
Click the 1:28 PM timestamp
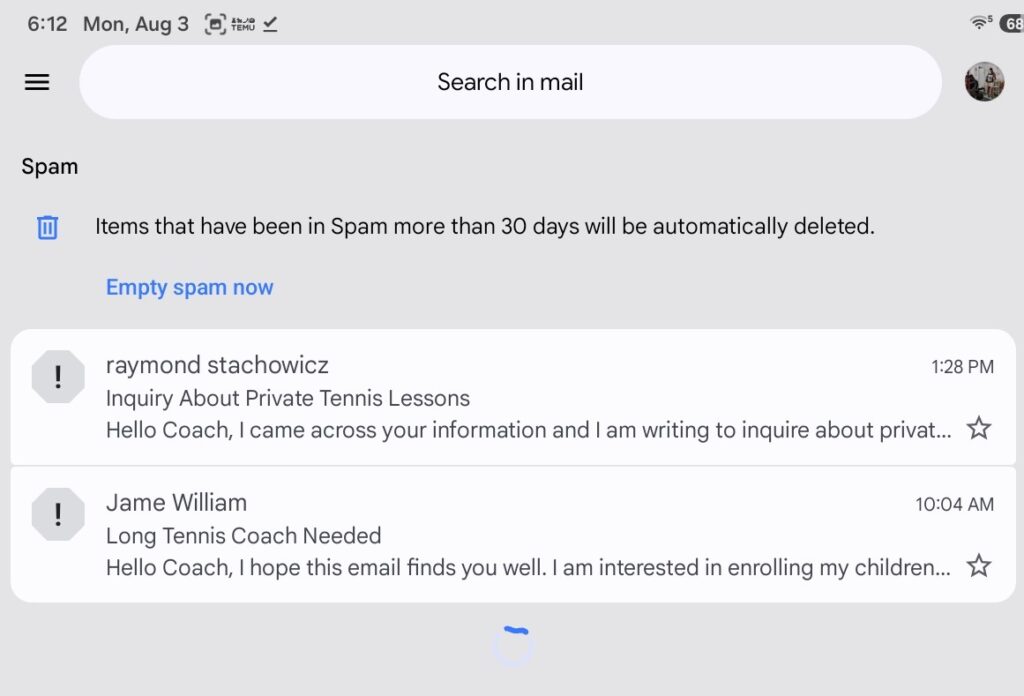(x=962, y=367)
